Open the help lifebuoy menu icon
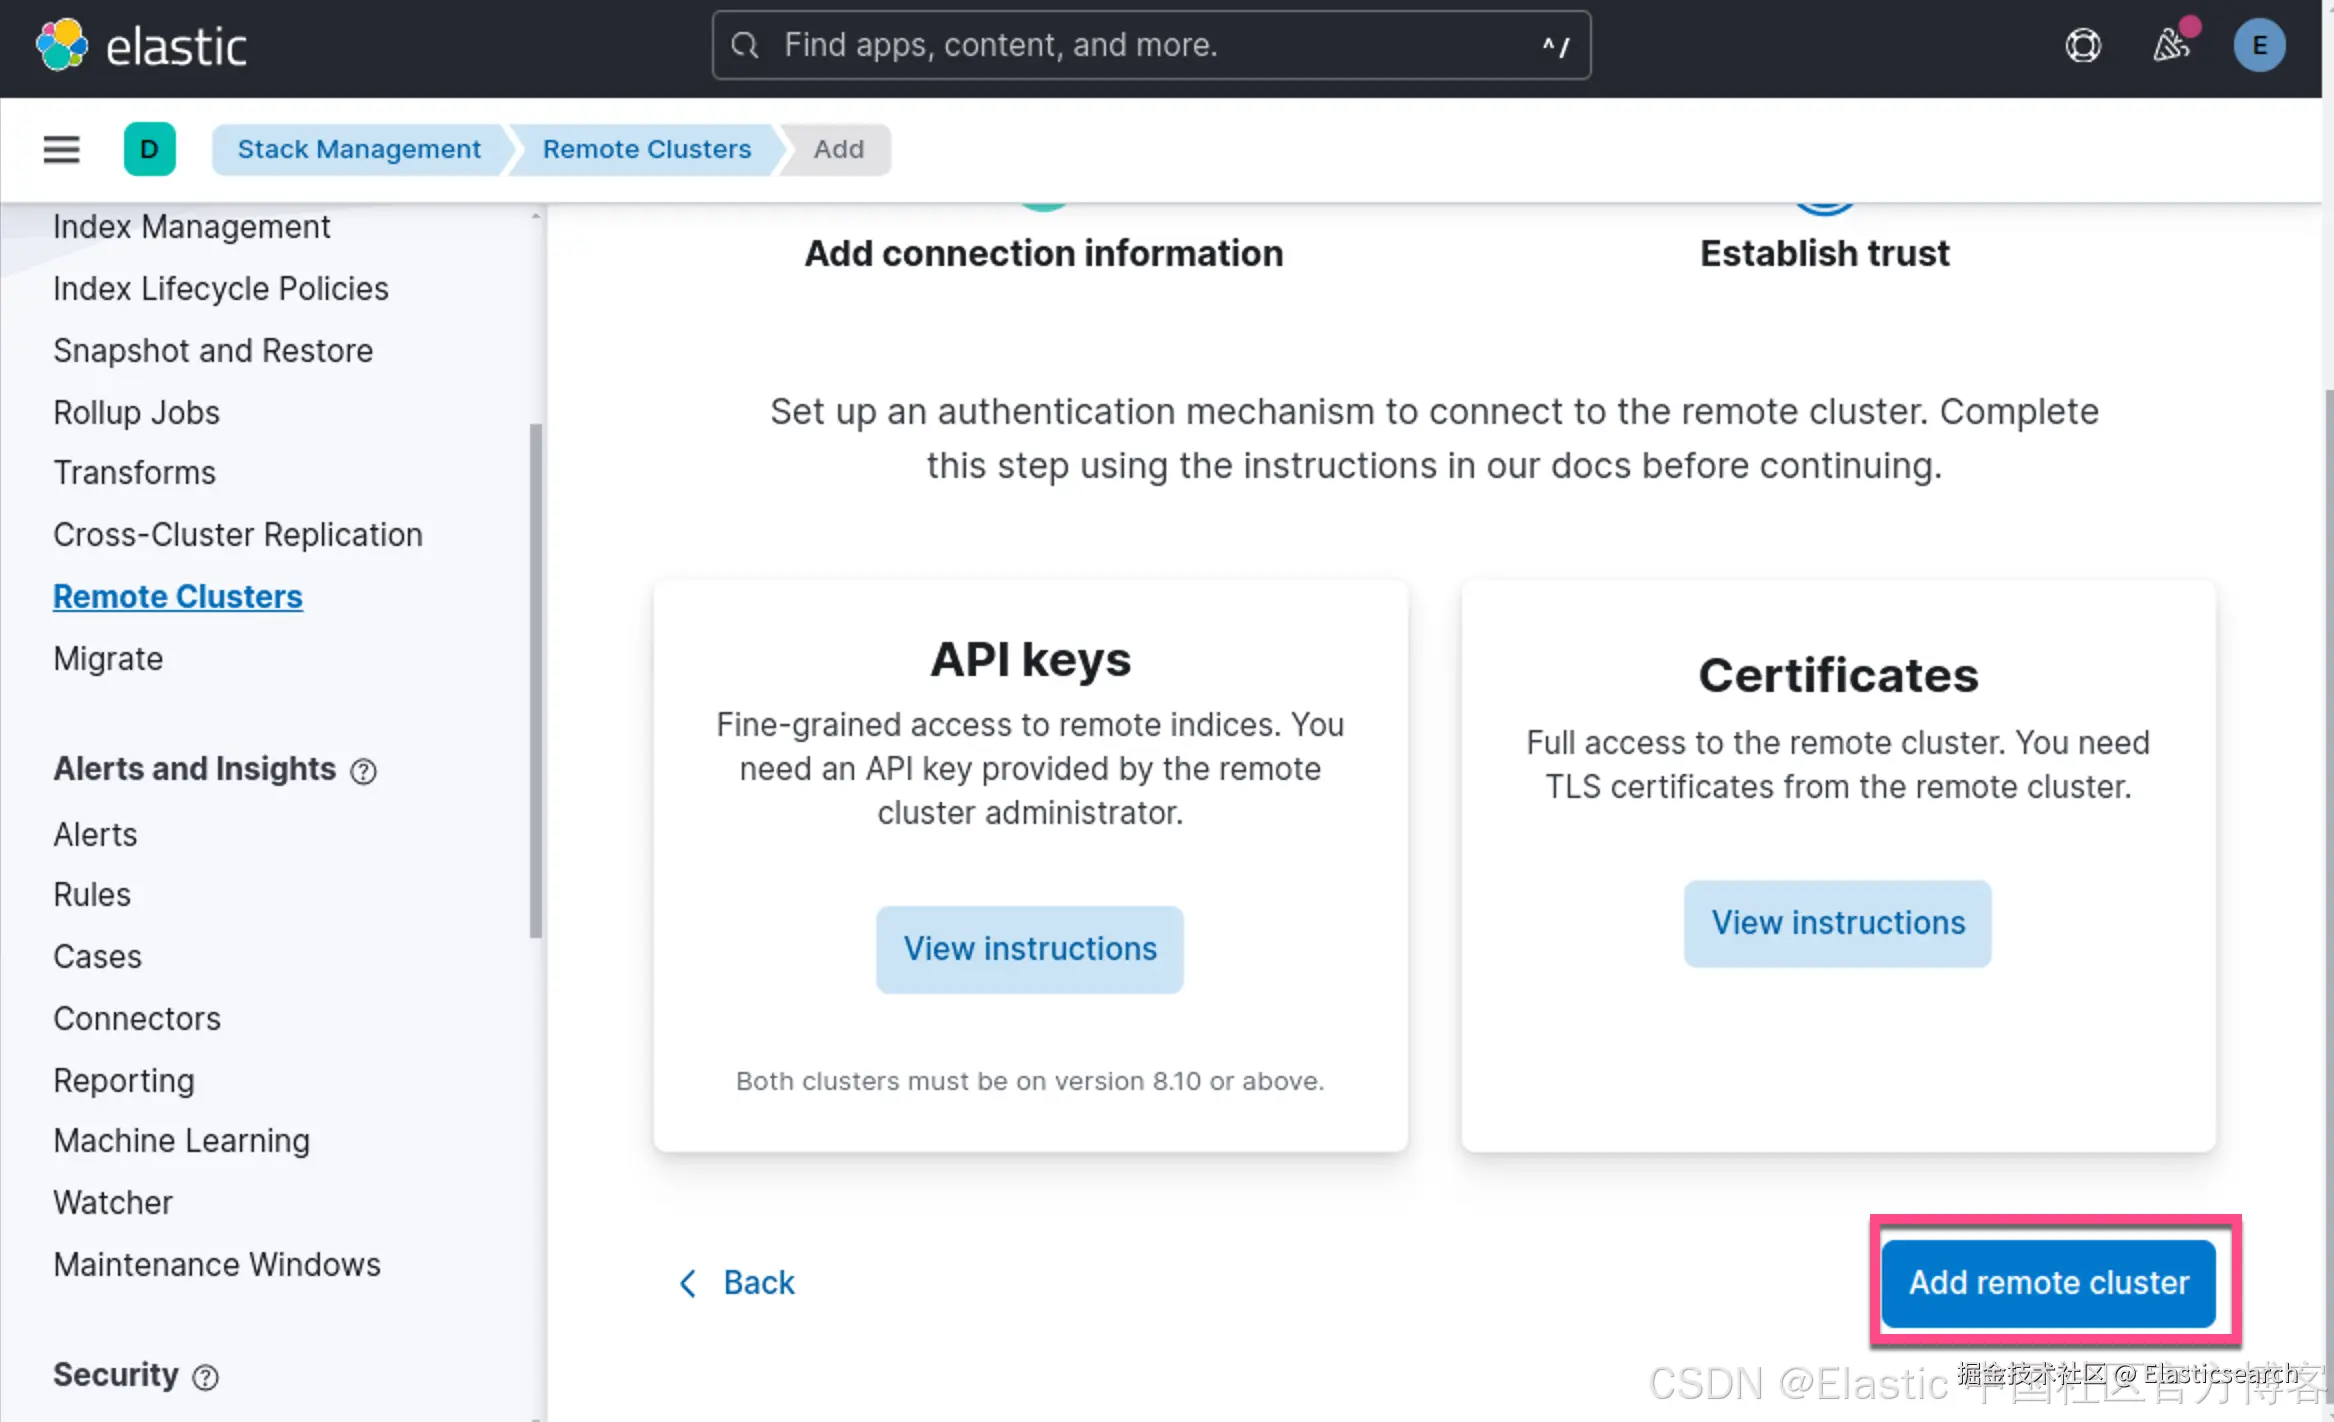Viewport: 2334px width, 1422px height. 2083,46
